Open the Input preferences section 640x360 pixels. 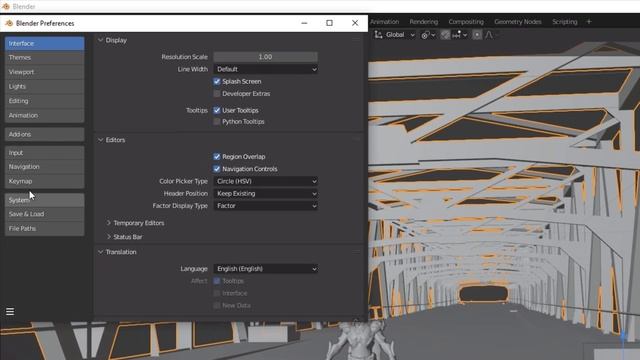coord(44,153)
